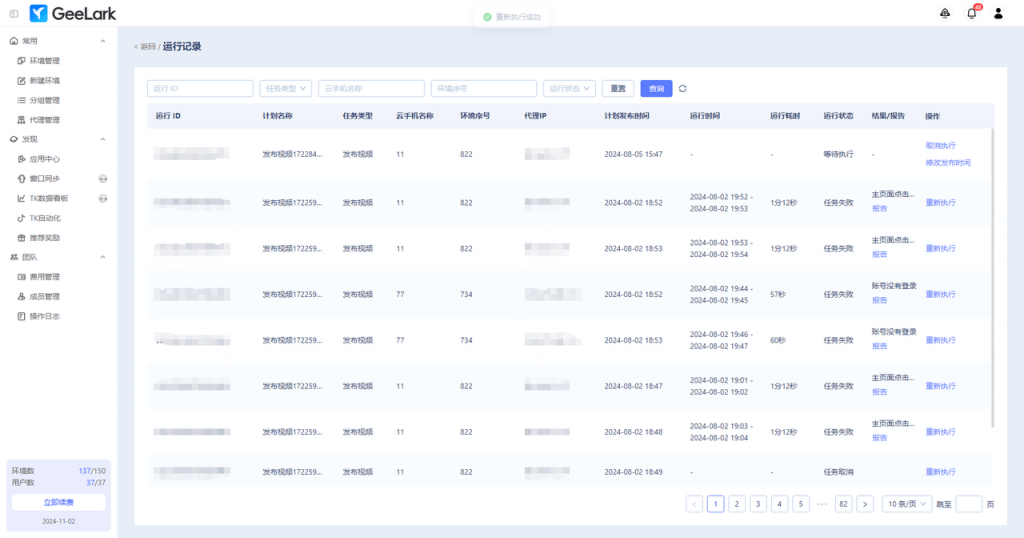1024x538 pixels.
Task: Click the user profile avatar icon
Action: [x=998, y=13]
